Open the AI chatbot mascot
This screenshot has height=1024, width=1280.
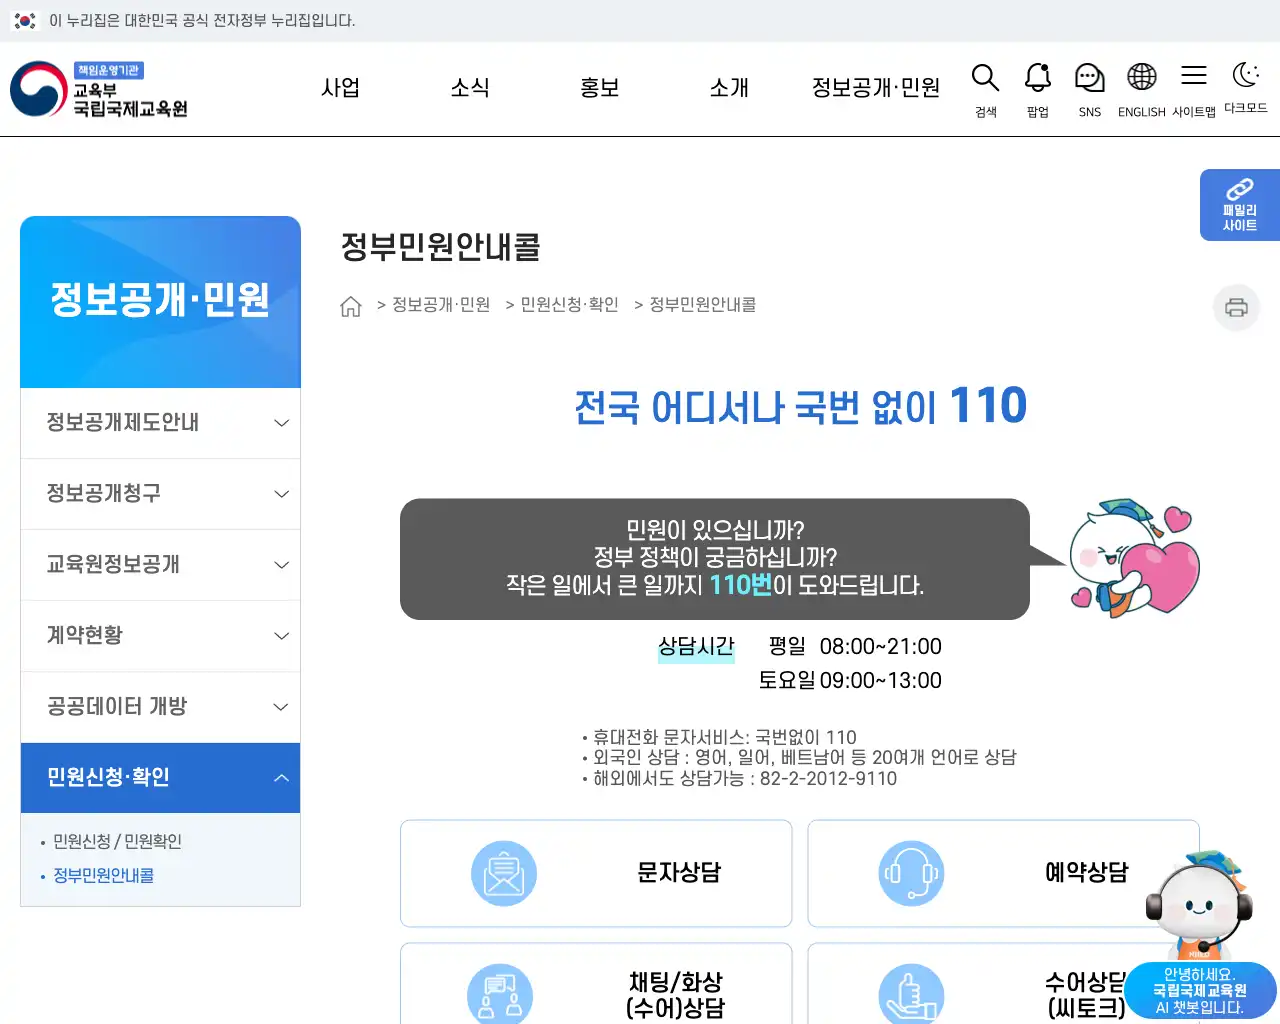point(1200,935)
